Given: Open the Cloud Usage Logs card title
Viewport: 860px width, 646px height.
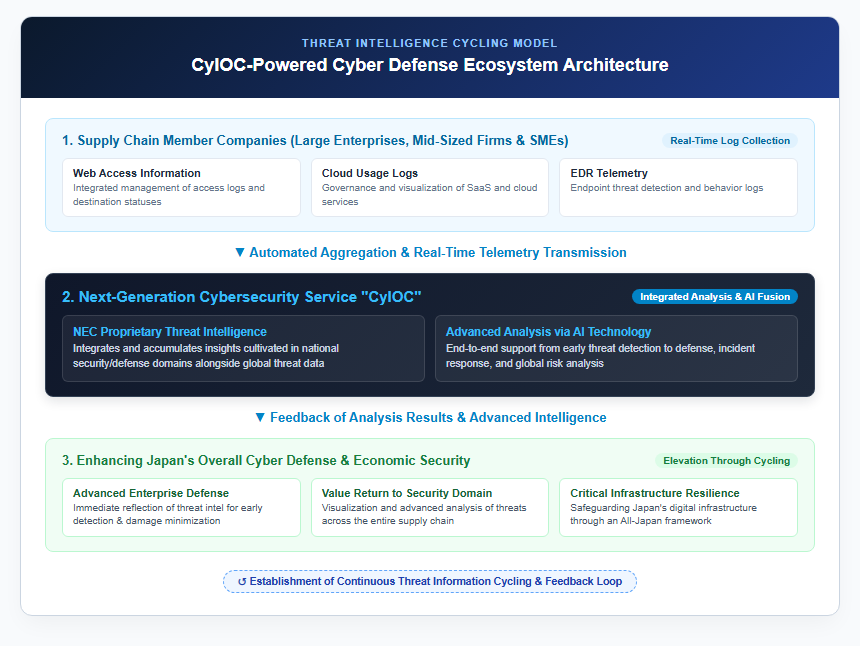Looking at the screenshot, I should (x=370, y=173).
